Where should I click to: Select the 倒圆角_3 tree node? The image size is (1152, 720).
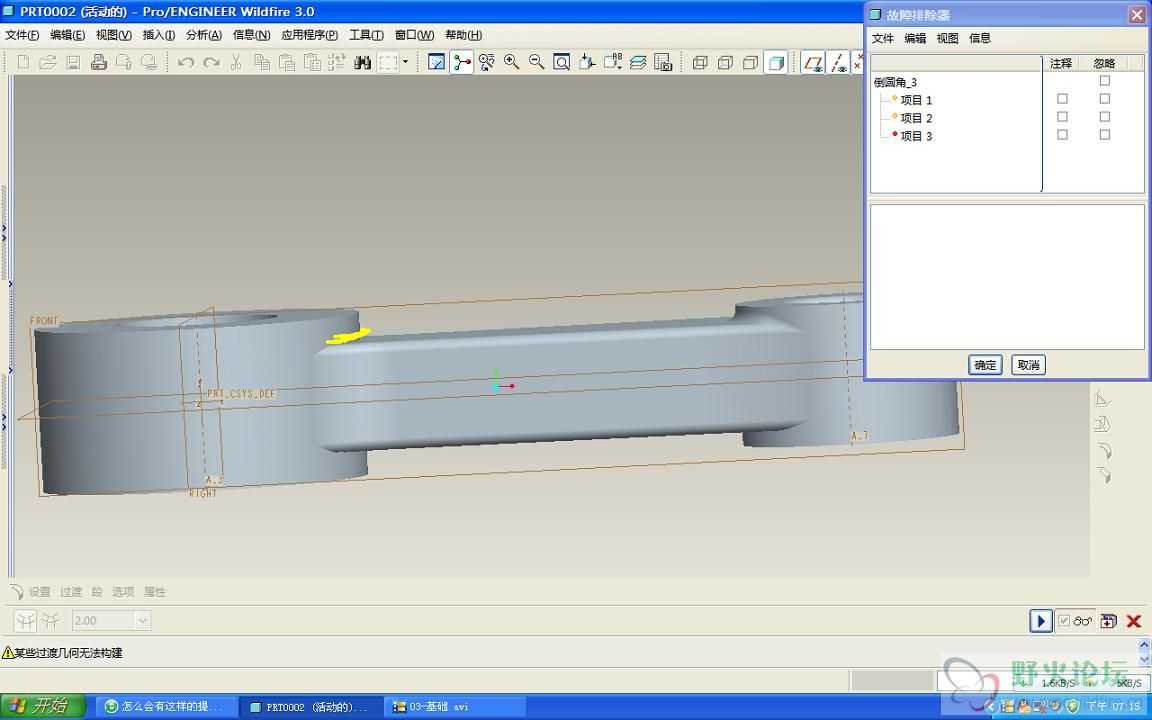click(x=895, y=82)
